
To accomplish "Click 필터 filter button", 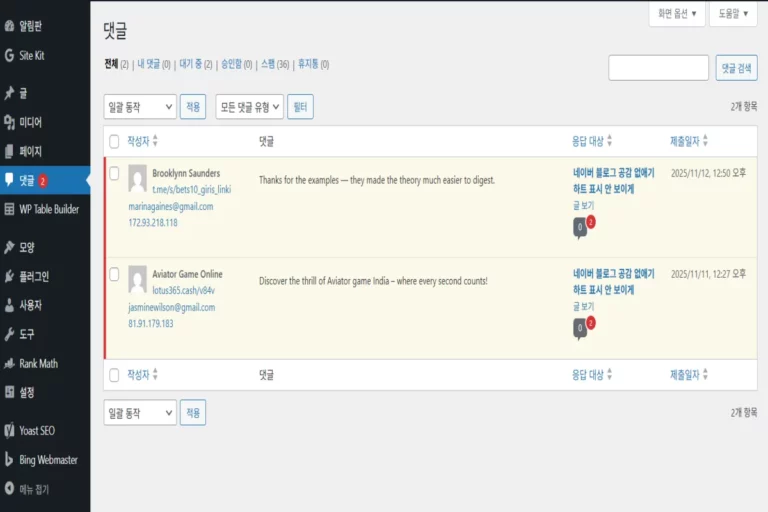I will pos(300,107).
